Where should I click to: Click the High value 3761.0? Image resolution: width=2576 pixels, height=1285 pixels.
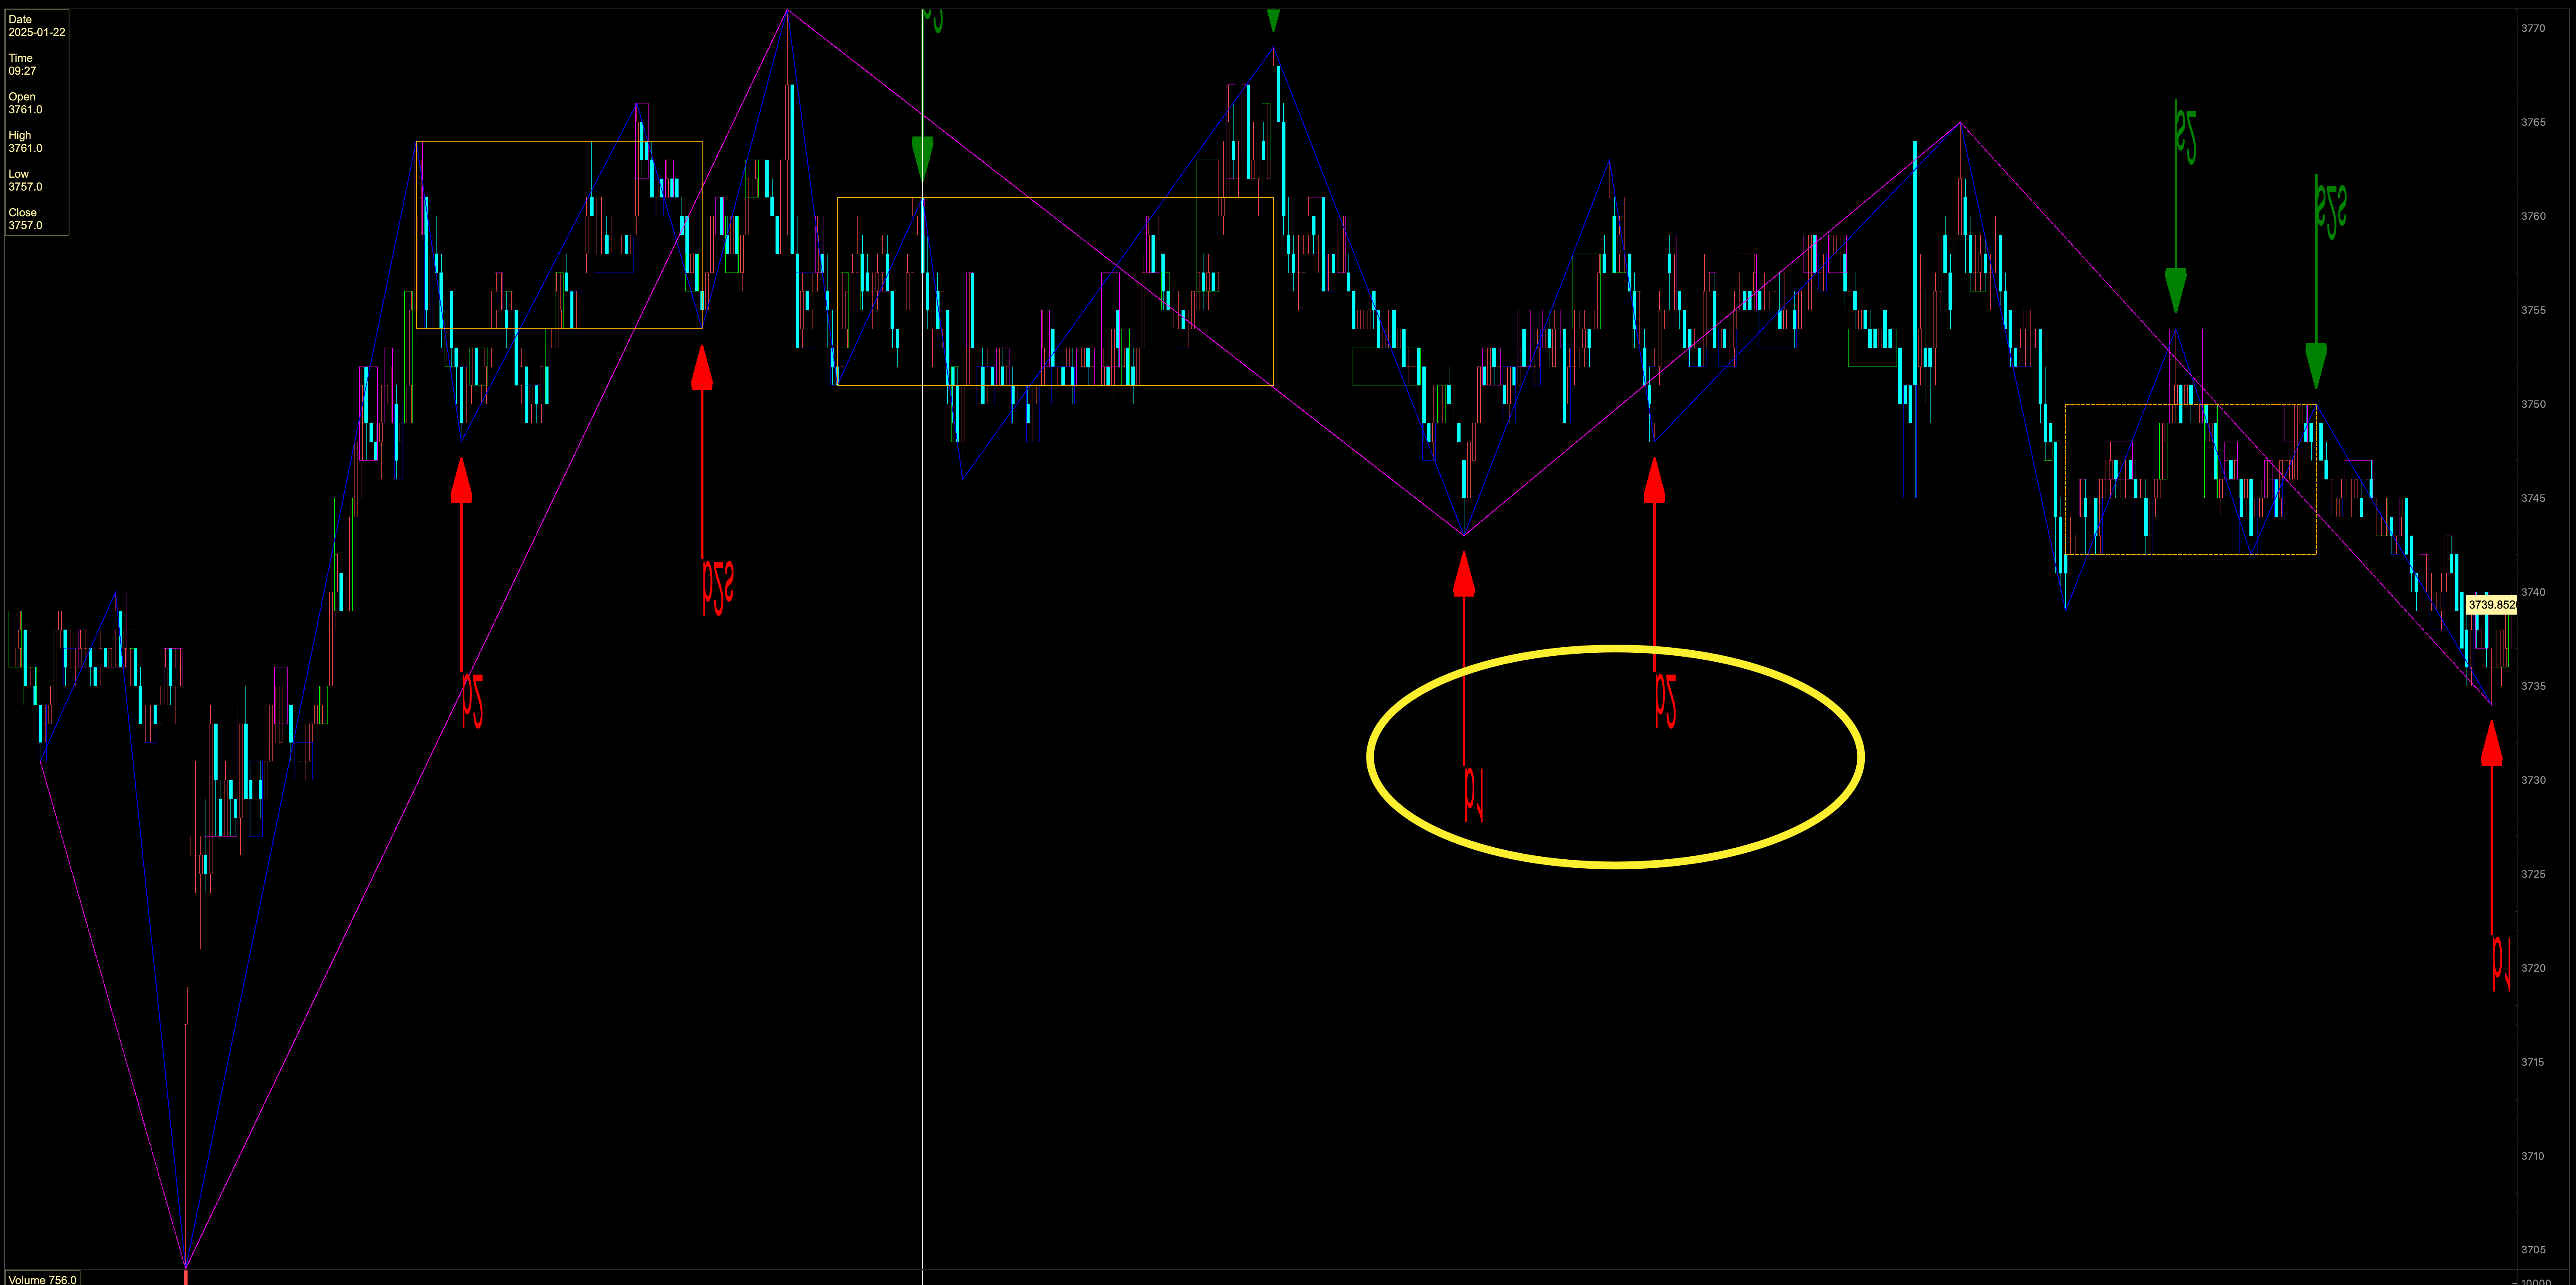point(25,148)
